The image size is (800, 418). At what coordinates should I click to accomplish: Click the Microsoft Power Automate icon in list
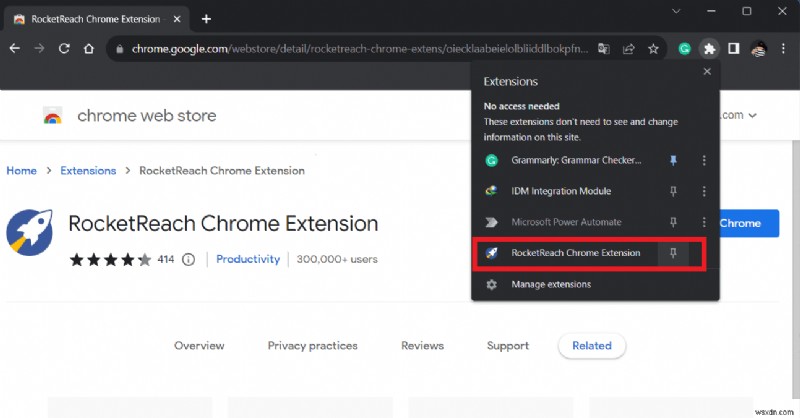click(491, 222)
